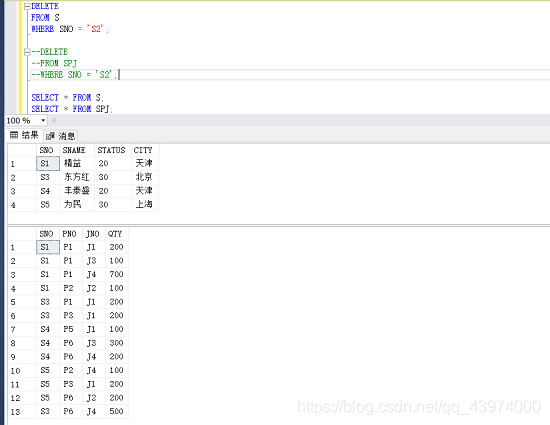This screenshot has height=425, width=550.
Task: Click CITY column header
Action: (x=145, y=150)
